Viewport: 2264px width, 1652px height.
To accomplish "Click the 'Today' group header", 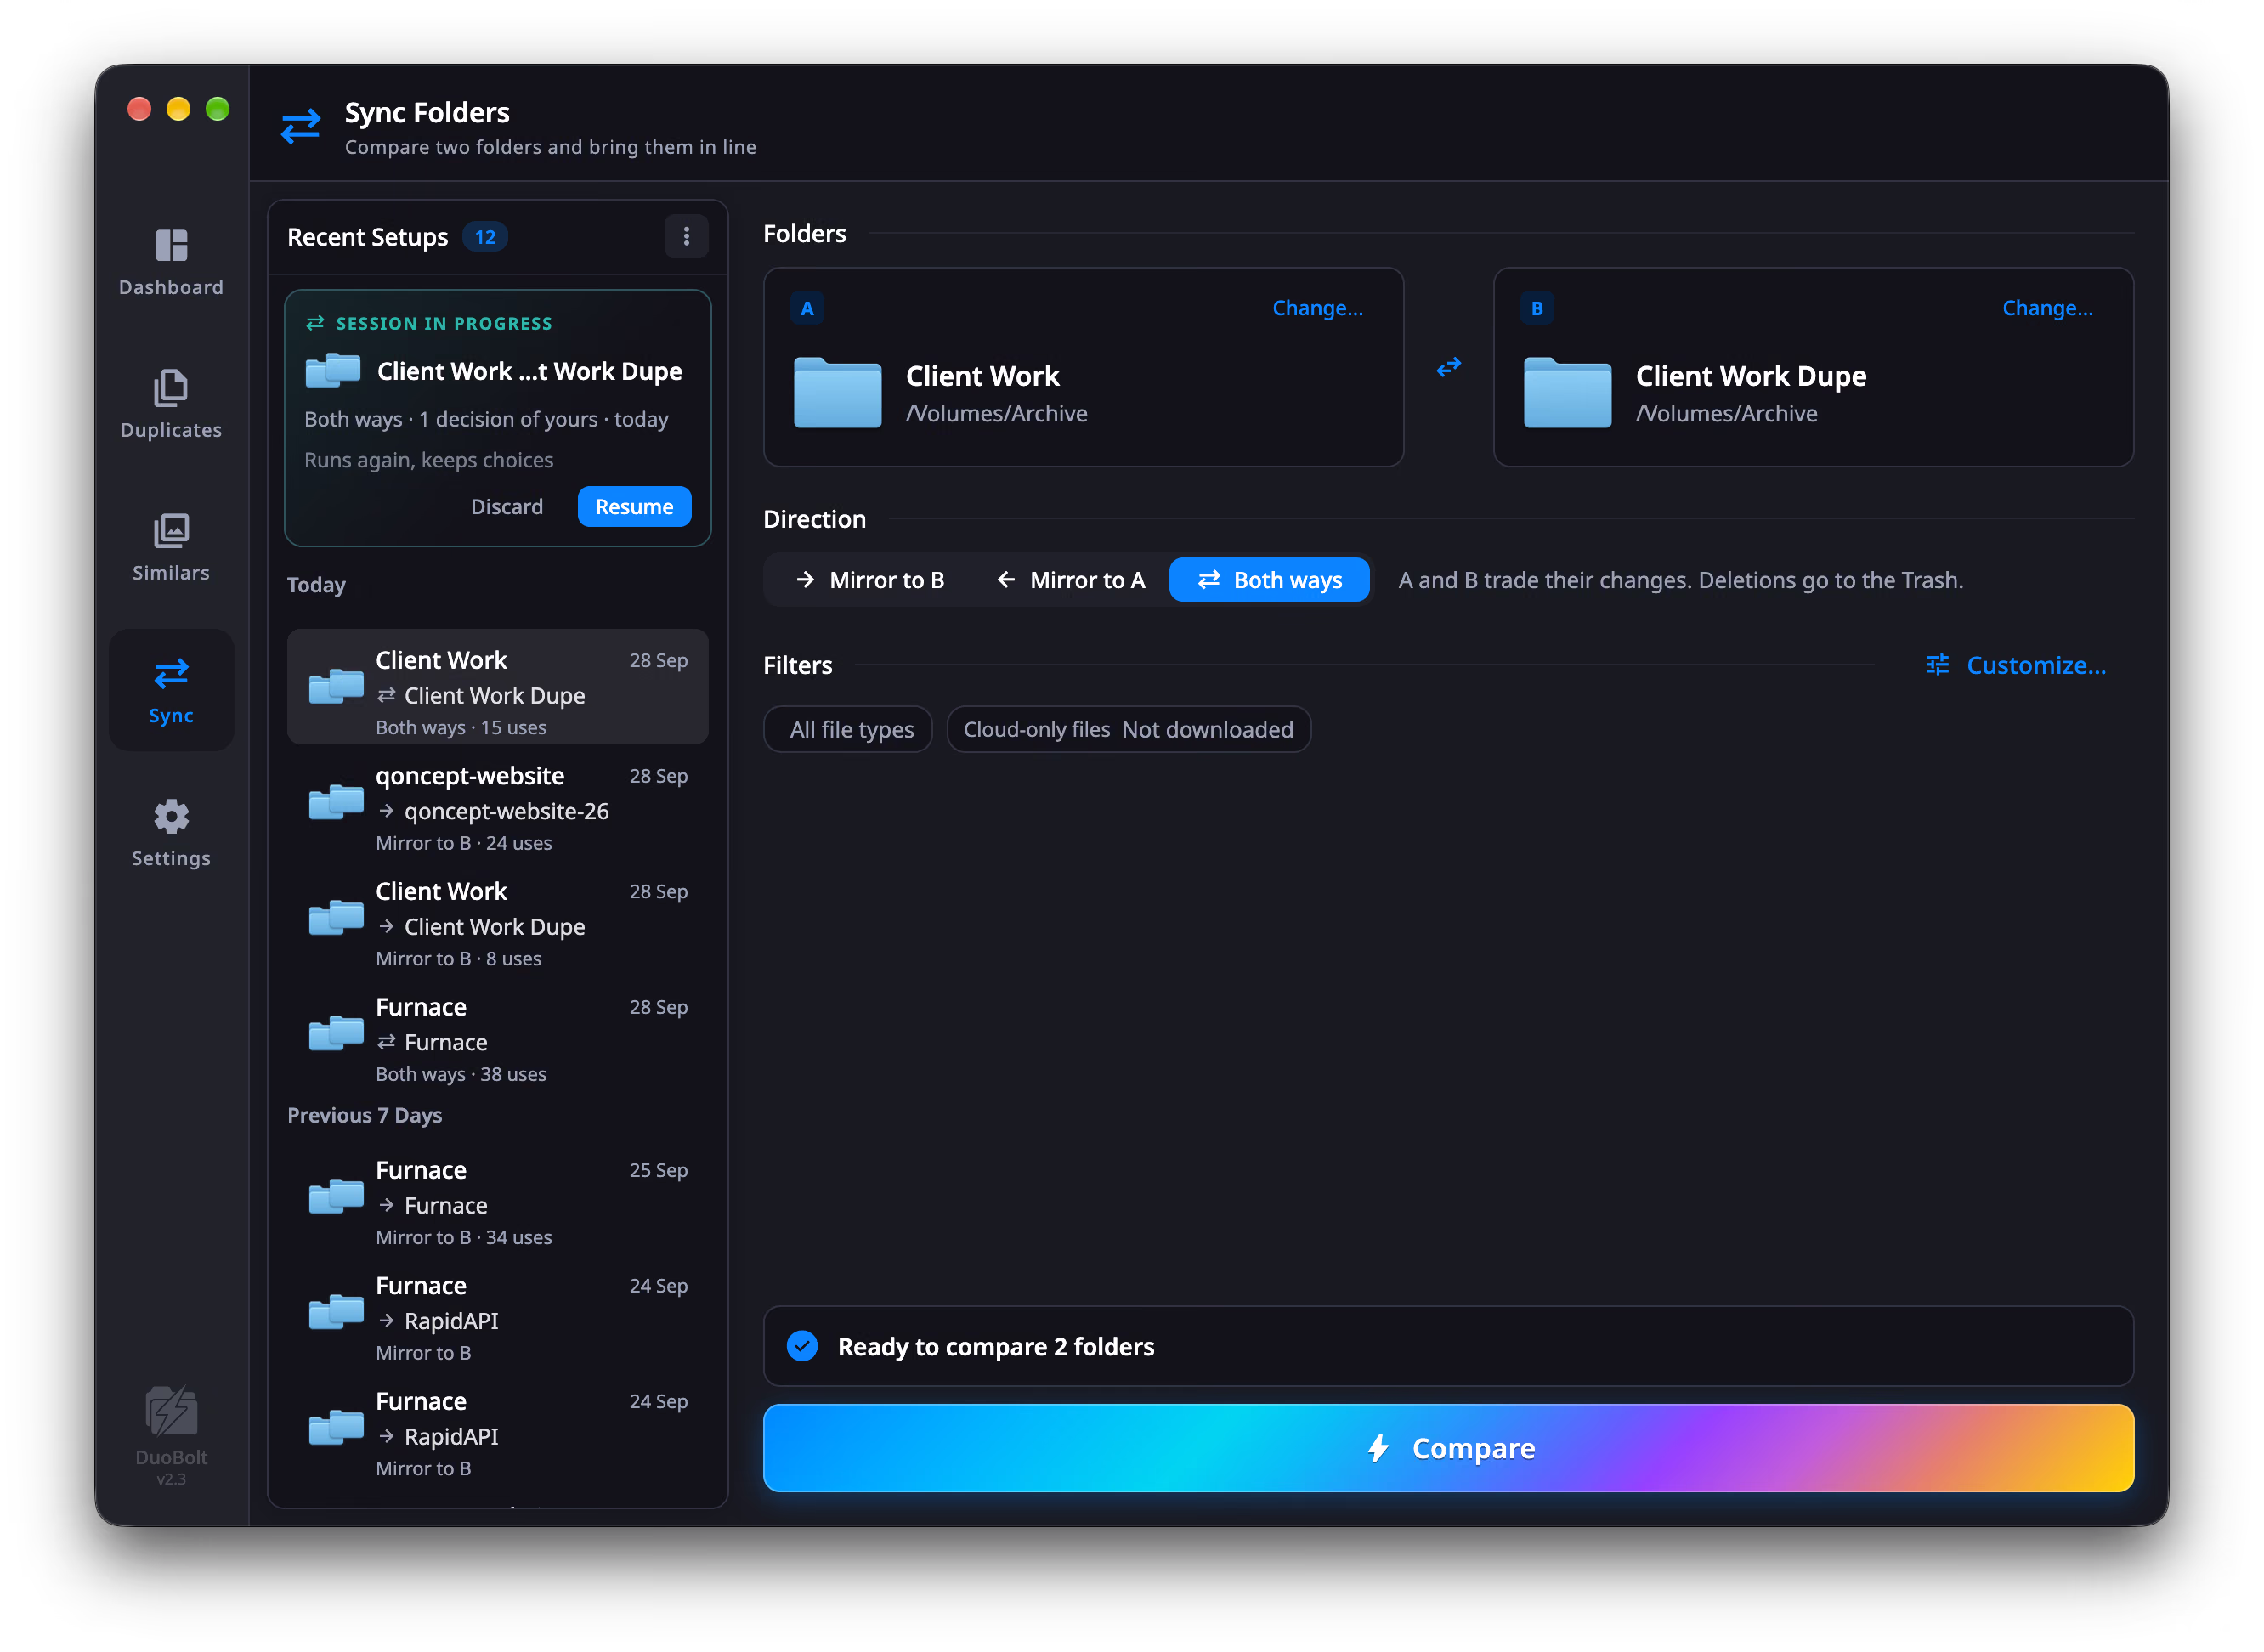I will pos(316,585).
